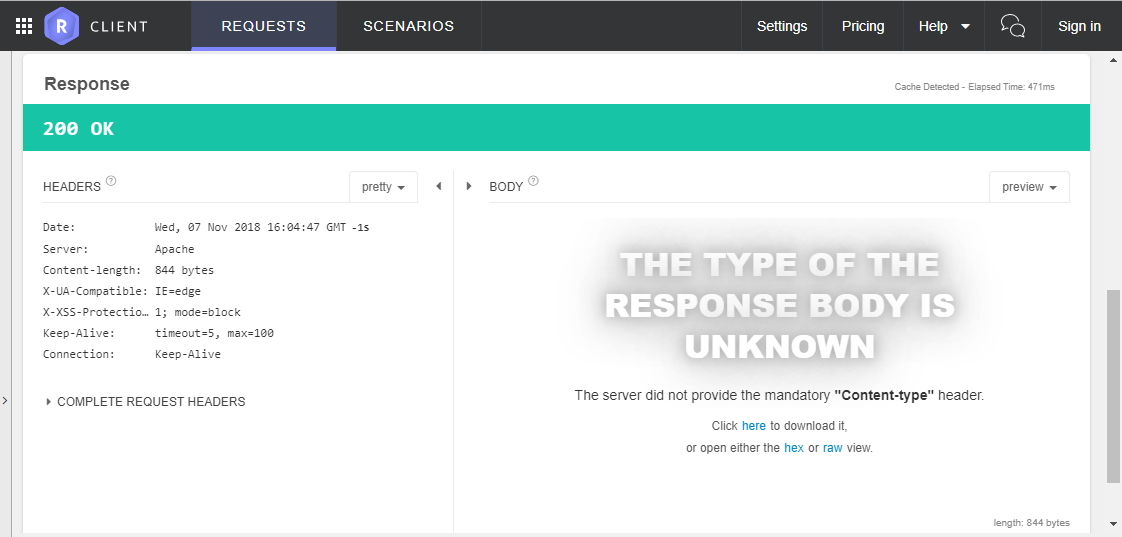Open the 'hex' view link
Viewport: 1122px width, 537px height.
[x=793, y=448]
